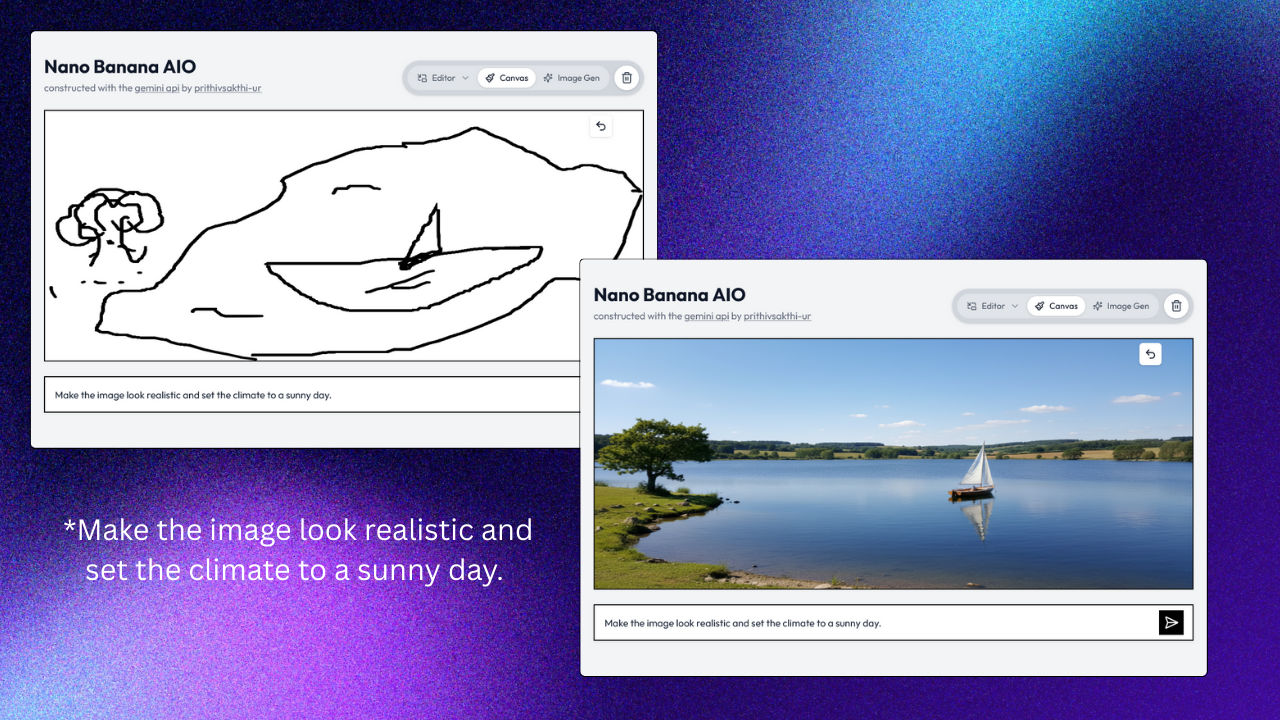Expand the Editor dropdown in the photo window
The height and width of the screenshot is (720, 1280).
(x=993, y=306)
